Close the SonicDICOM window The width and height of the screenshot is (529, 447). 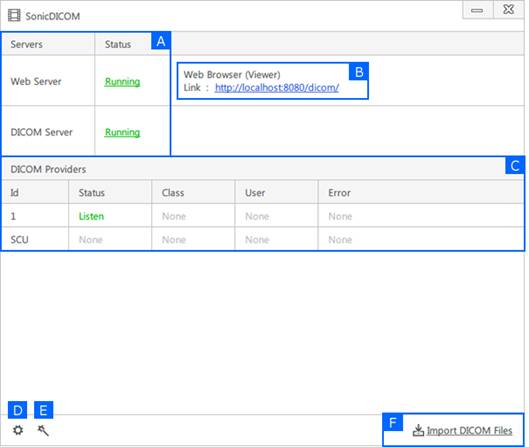(508, 10)
